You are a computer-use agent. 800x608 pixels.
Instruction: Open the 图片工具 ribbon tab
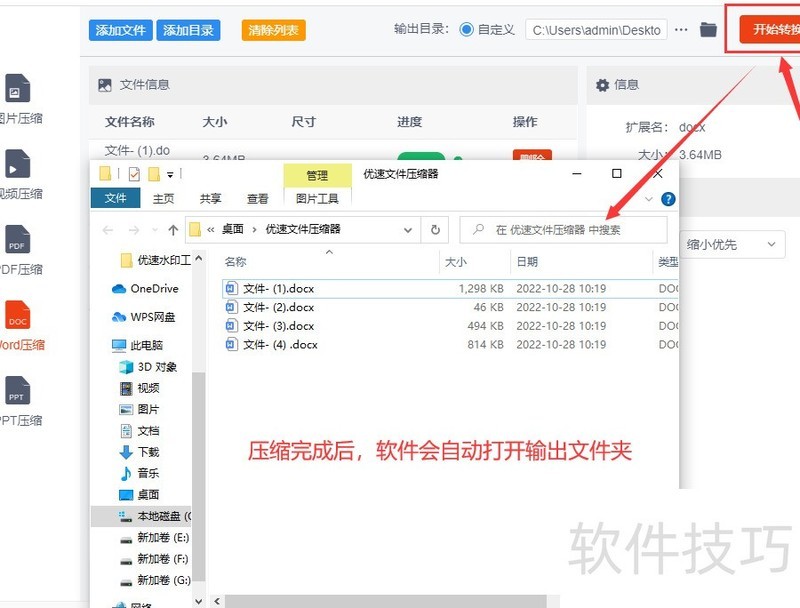click(x=317, y=198)
